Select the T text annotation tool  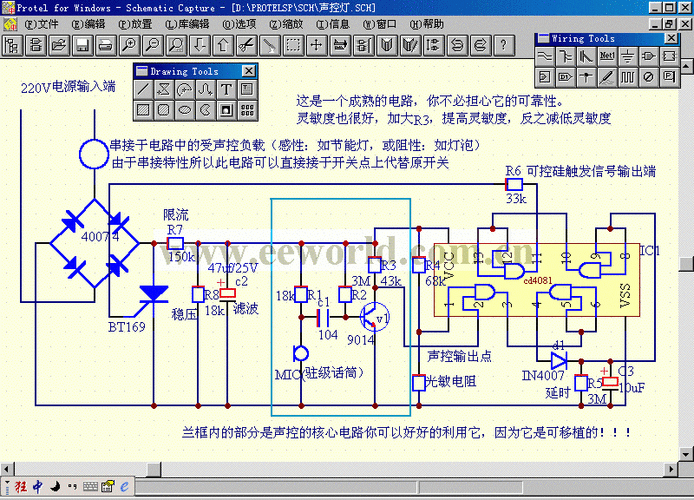(226, 89)
